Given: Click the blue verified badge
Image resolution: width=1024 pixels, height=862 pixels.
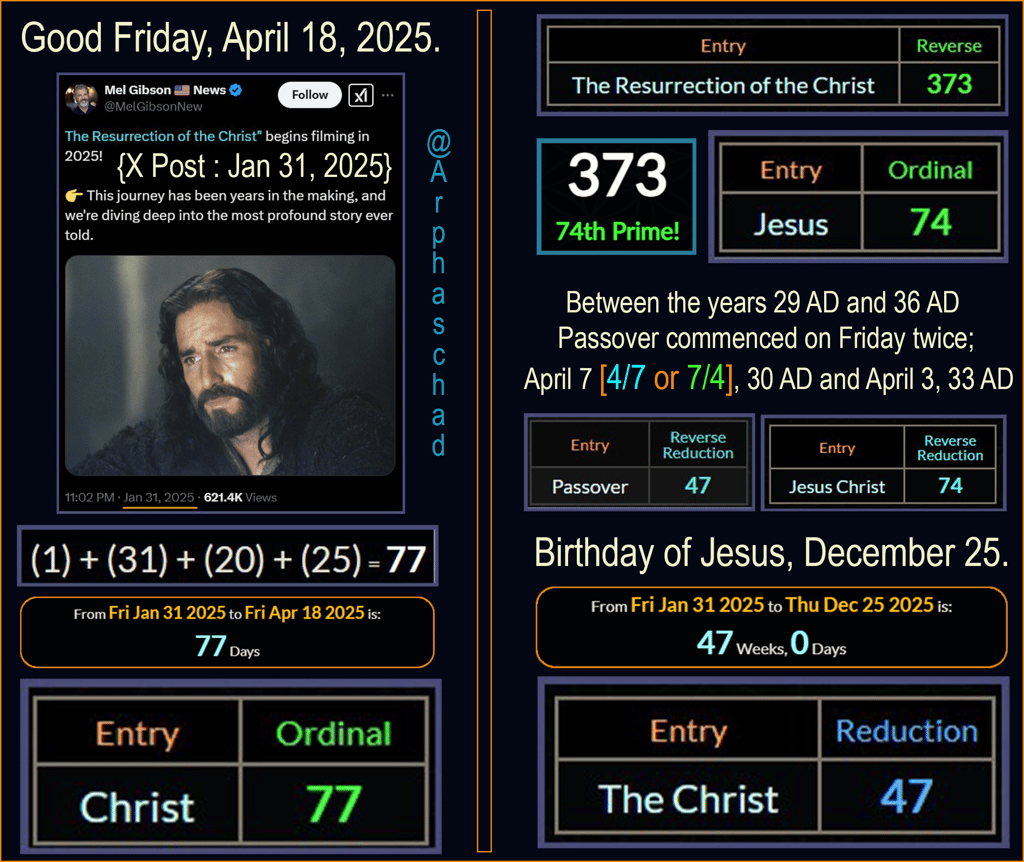Looking at the screenshot, I should click(236, 90).
